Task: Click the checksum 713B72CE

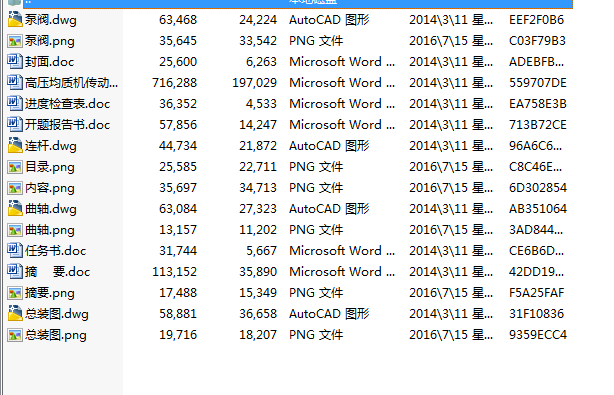Action: [x=538, y=124]
